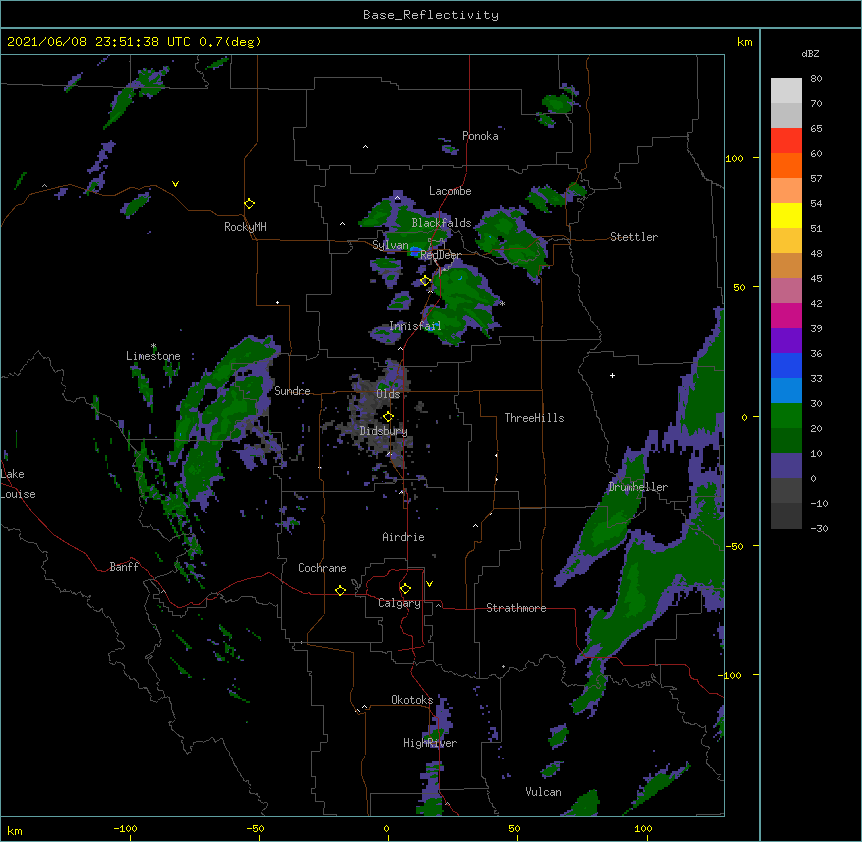This screenshot has width=862, height=842.
Task: Click the yellow diamond marker near Olds
Action: pyautogui.click(x=388, y=417)
